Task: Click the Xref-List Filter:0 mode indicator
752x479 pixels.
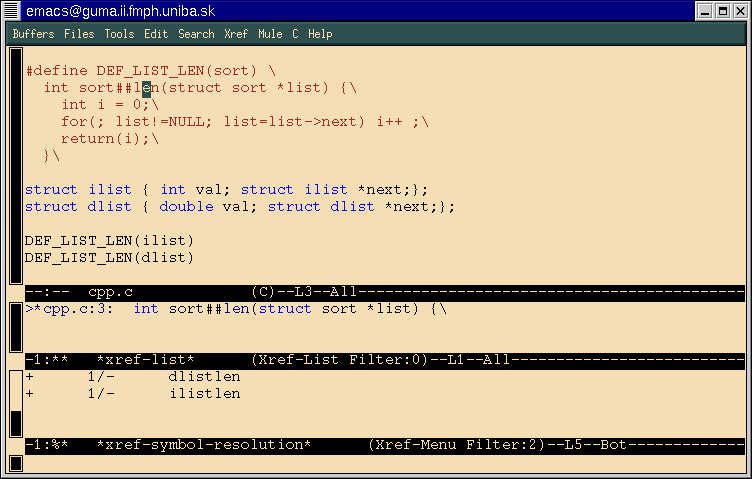Action: [340, 360]
